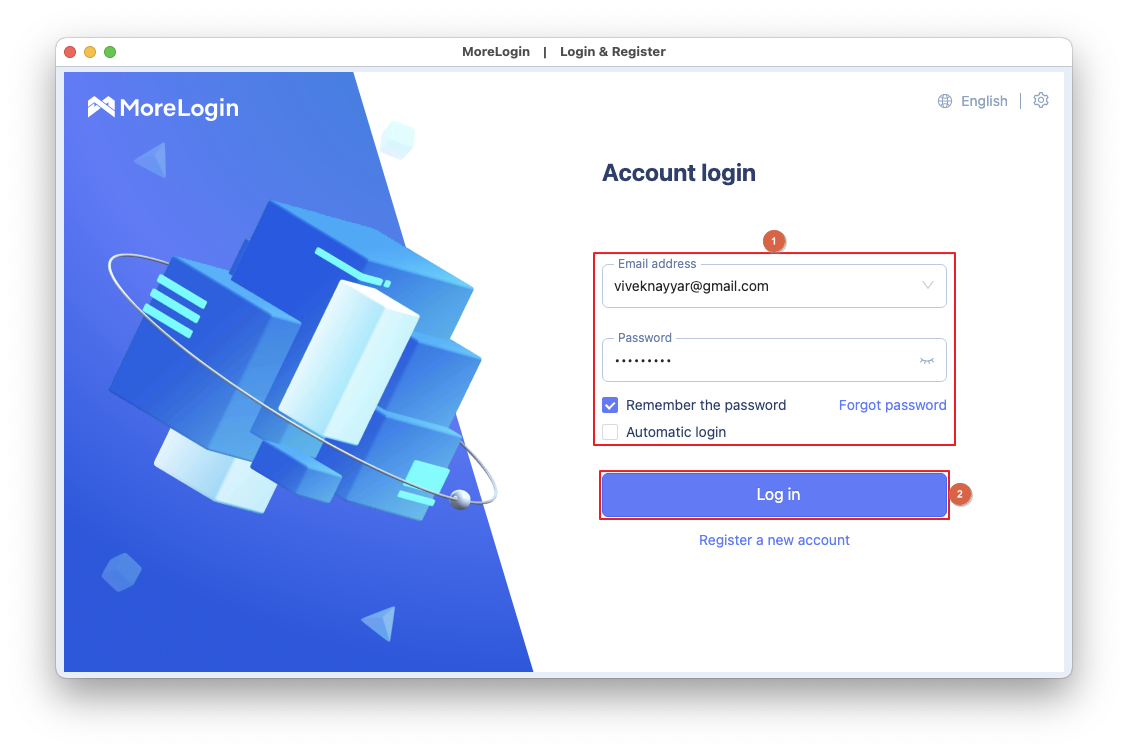Click the yellow minimize window button

coord(90,52)
